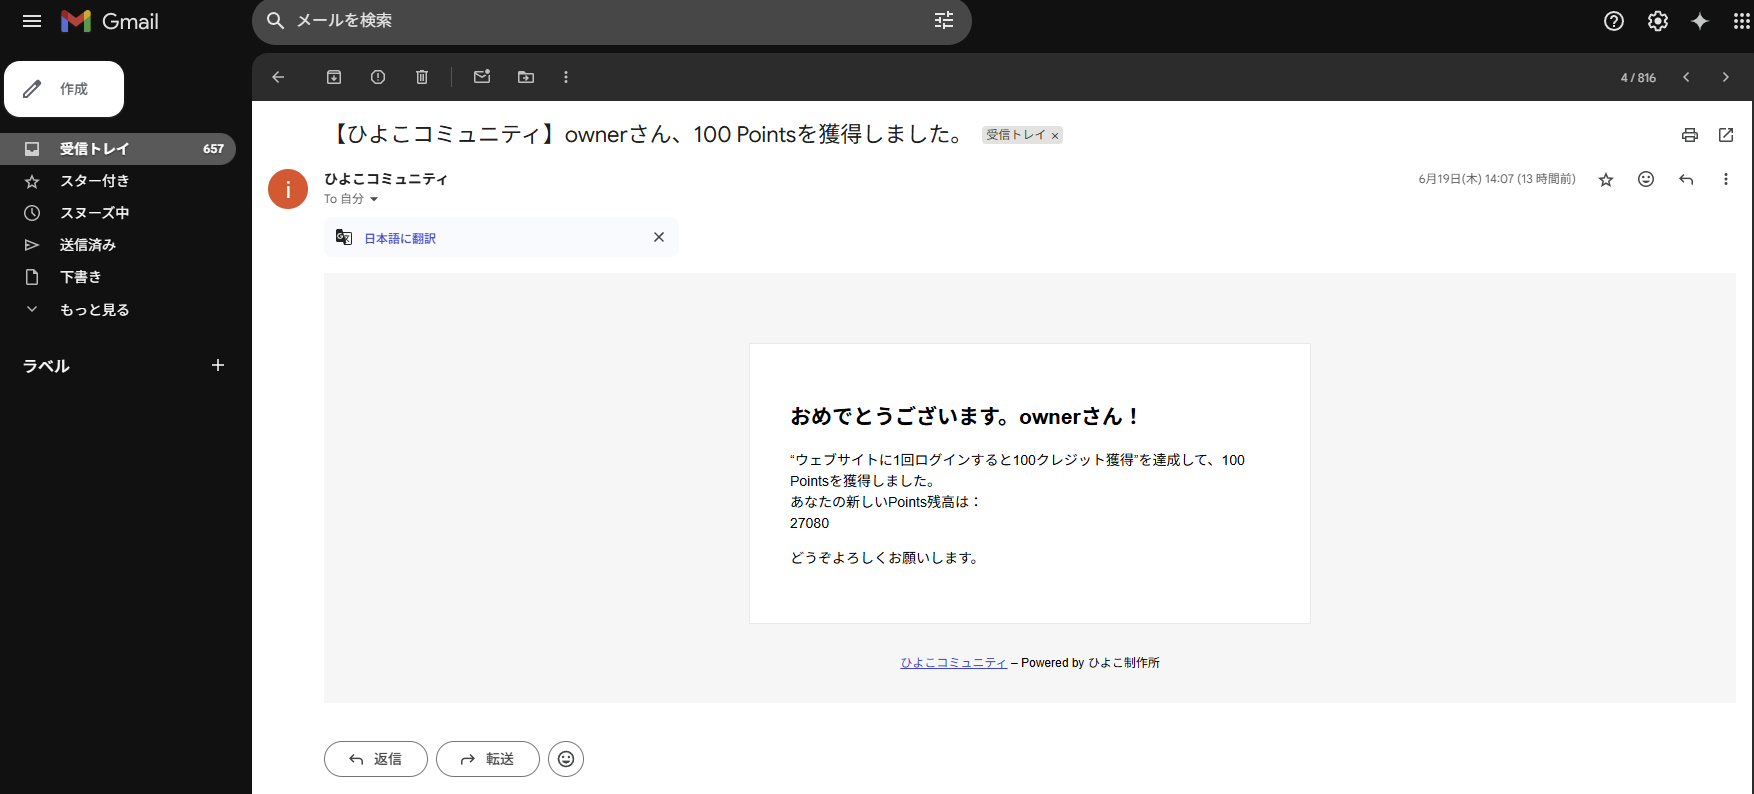Mark the email as unread

(x=482, y=77)
